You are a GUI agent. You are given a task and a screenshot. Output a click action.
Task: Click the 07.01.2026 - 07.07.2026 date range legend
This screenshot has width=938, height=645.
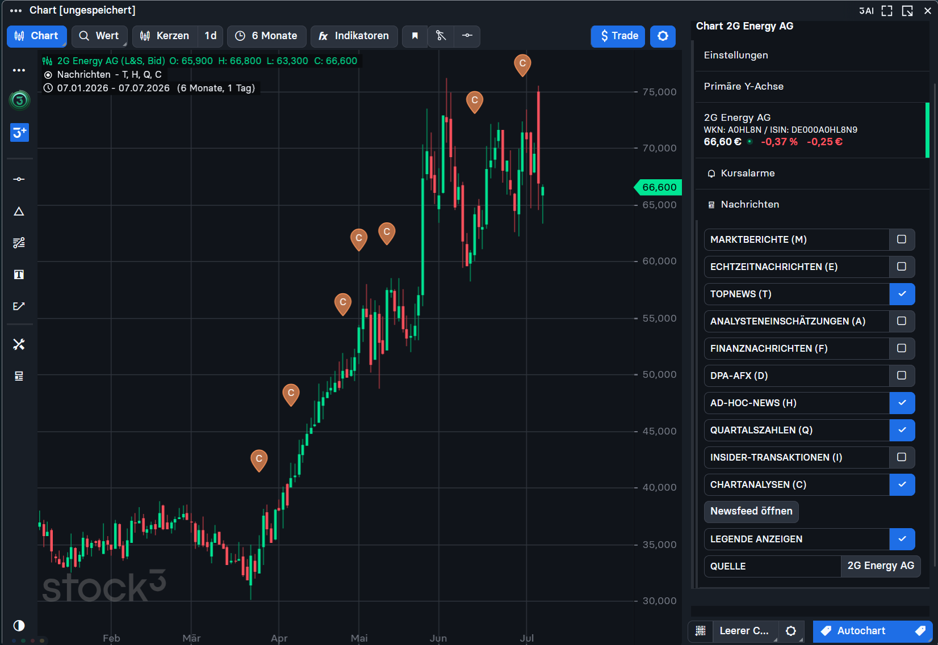pyautogui.click(x=150, y=89)
